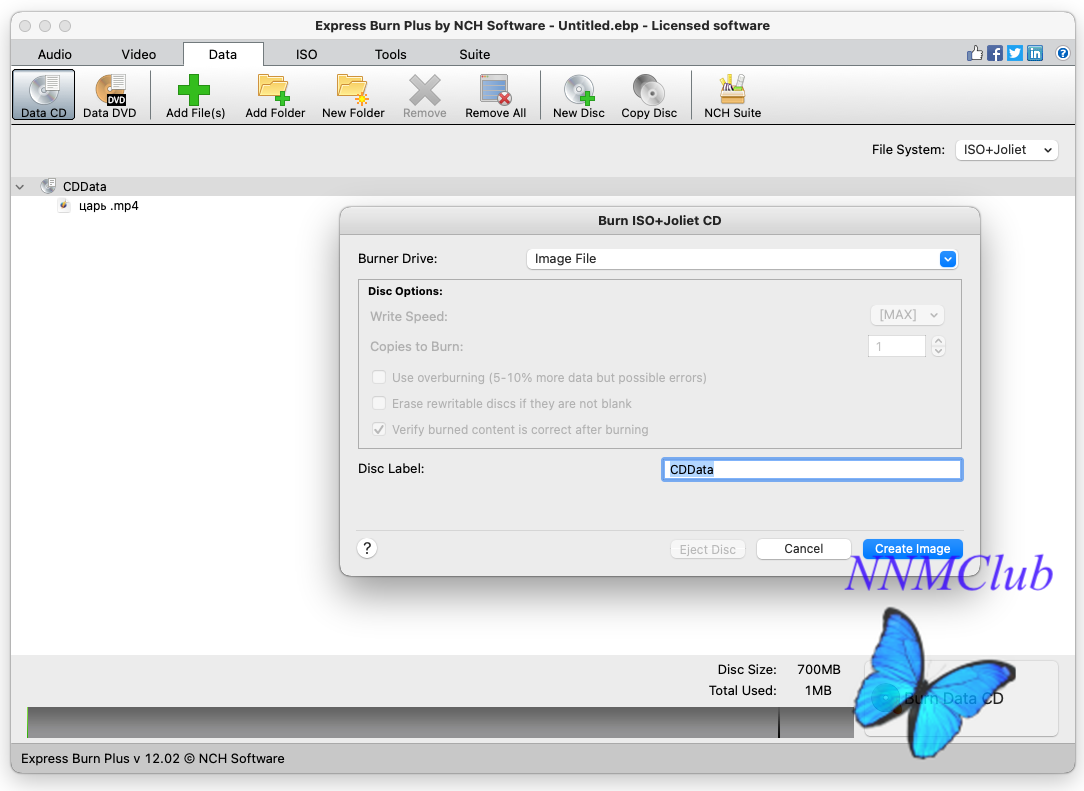
Task: Click the Total Used 1MB value
Action: 818,690
